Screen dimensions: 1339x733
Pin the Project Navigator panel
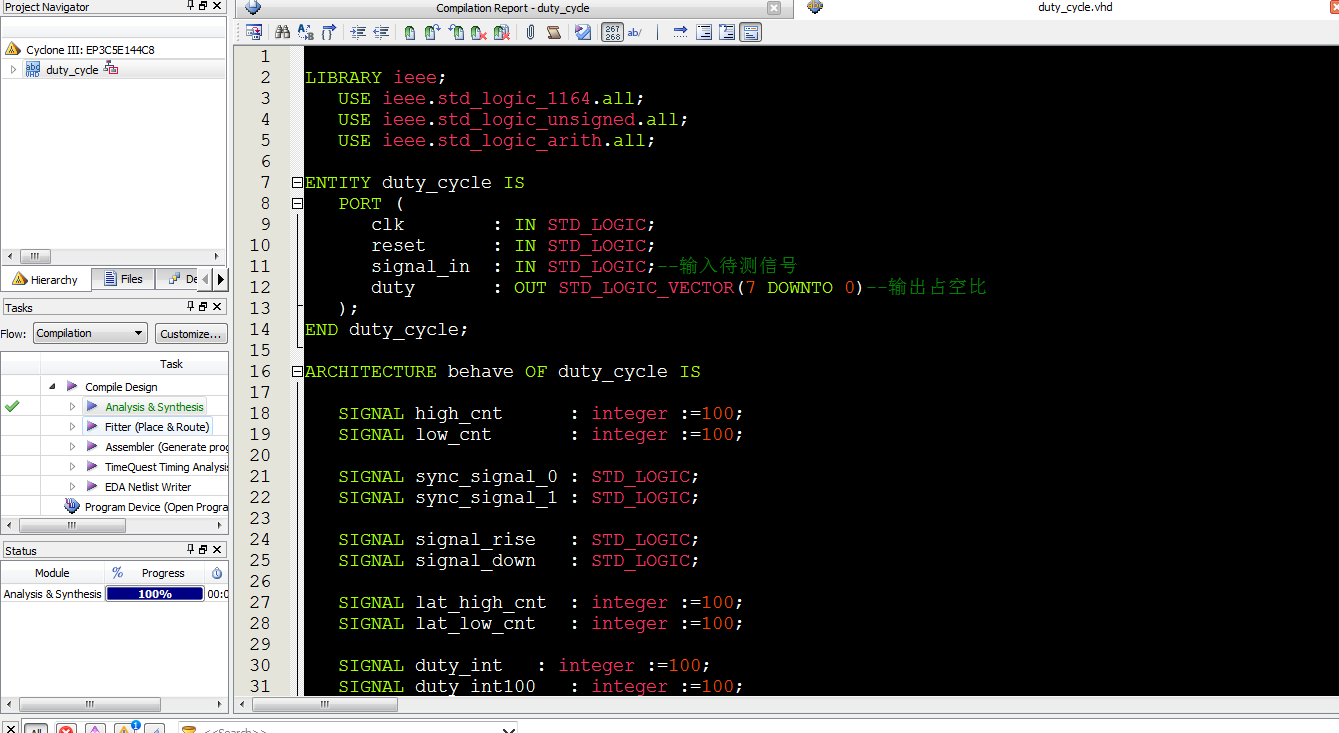(190, 6)
